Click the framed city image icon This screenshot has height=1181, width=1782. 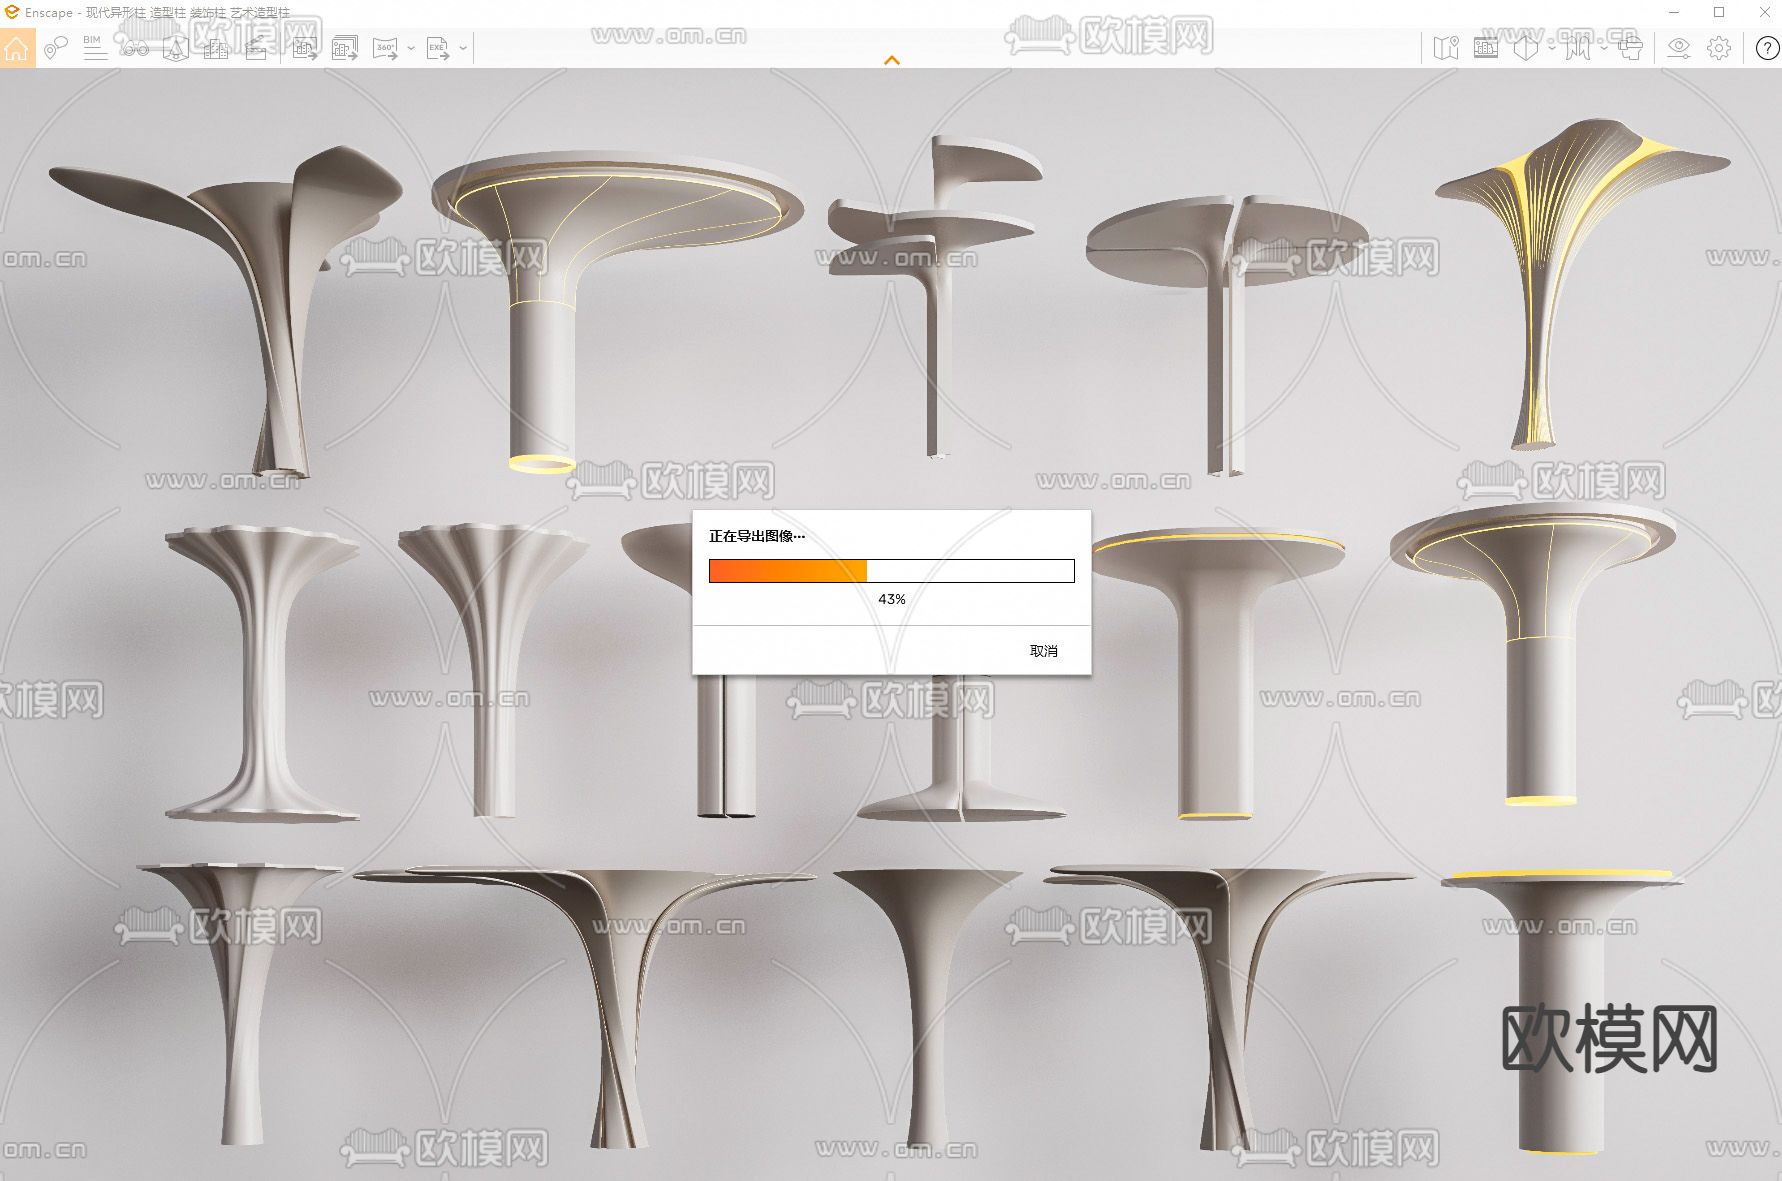pyautogui.click(x=1486, y=48)
